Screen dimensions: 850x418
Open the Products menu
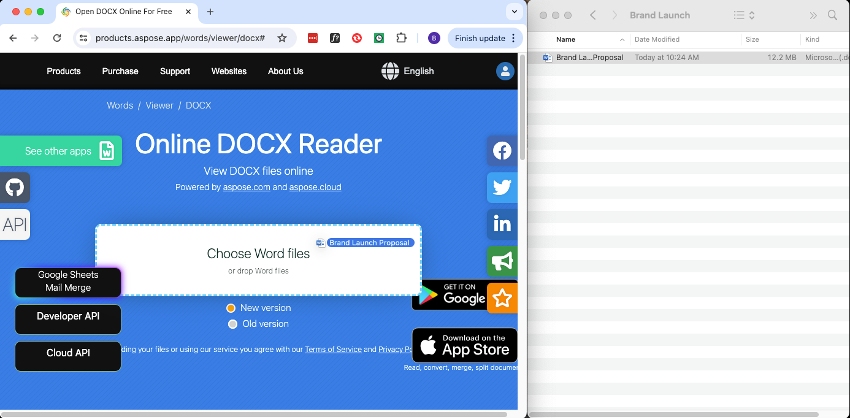tap(63, 71)
